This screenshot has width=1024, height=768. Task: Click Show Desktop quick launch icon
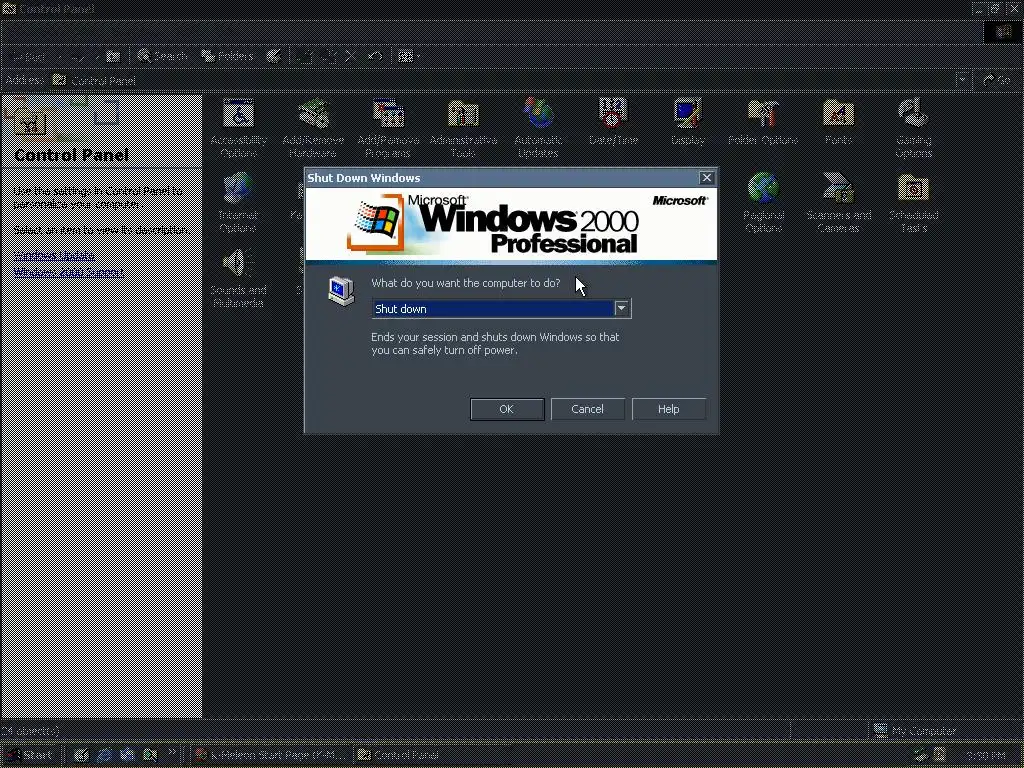point(81,755)
